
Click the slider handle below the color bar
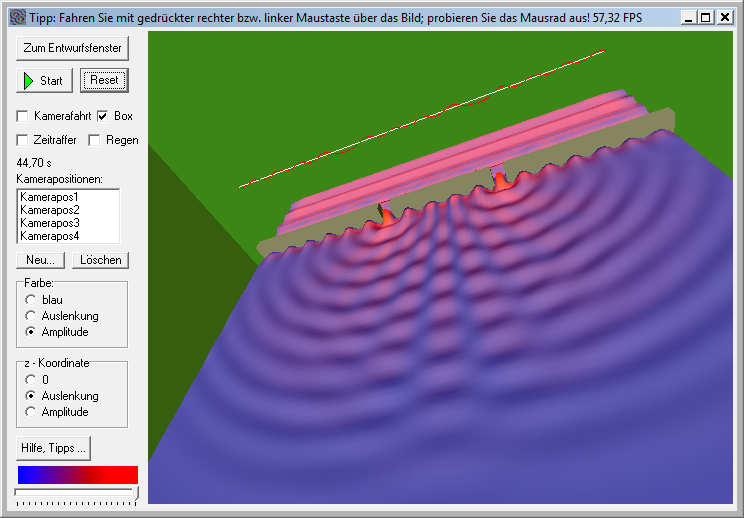click(137, 492)
